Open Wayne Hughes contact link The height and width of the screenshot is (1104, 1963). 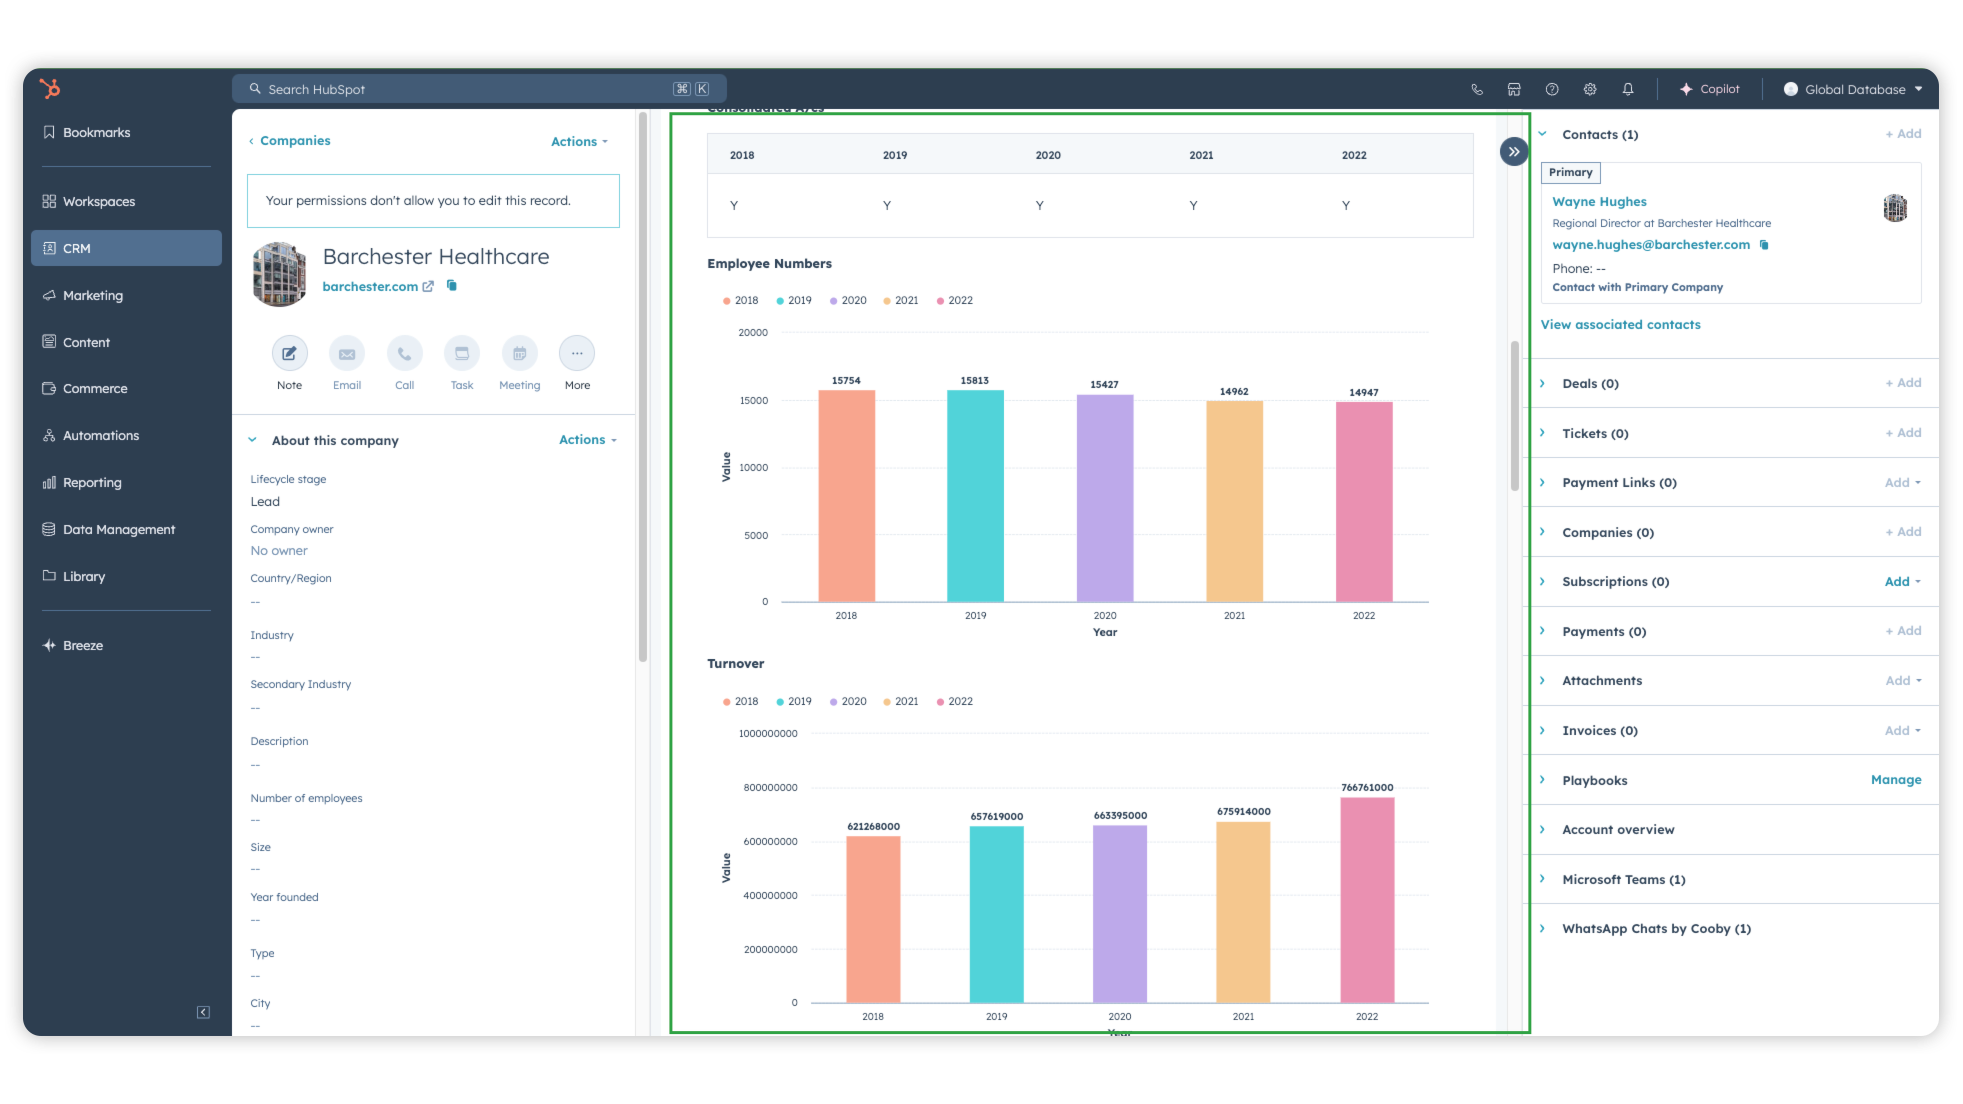pyautogui.click(x=1599, y=201)
